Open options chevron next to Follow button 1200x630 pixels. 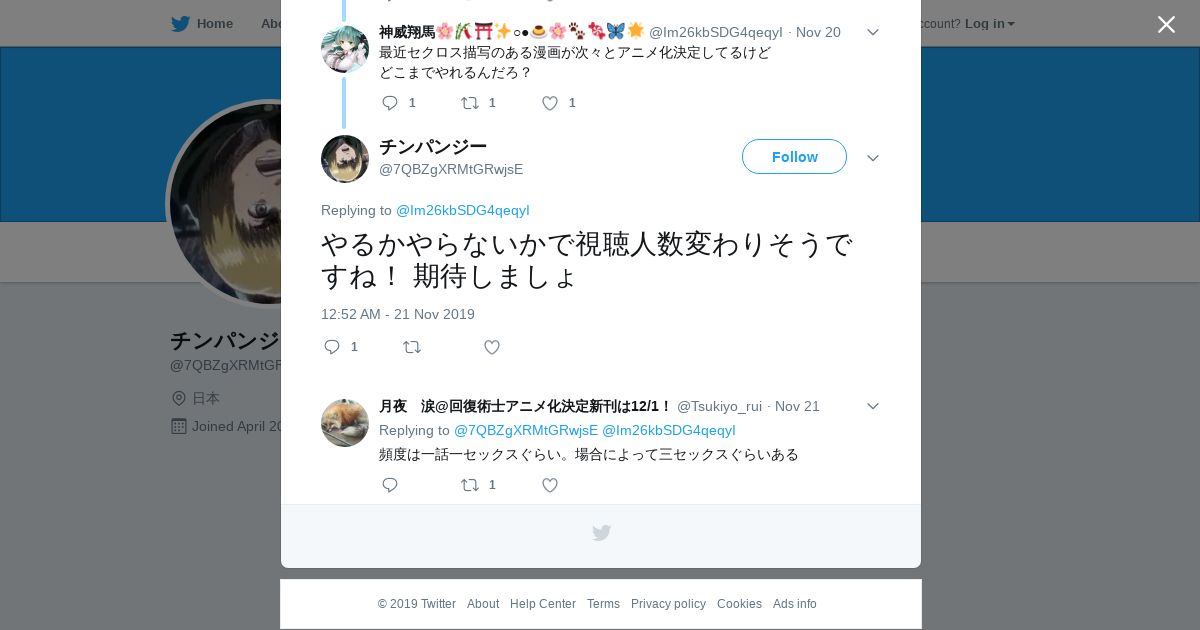click(873, 158)
